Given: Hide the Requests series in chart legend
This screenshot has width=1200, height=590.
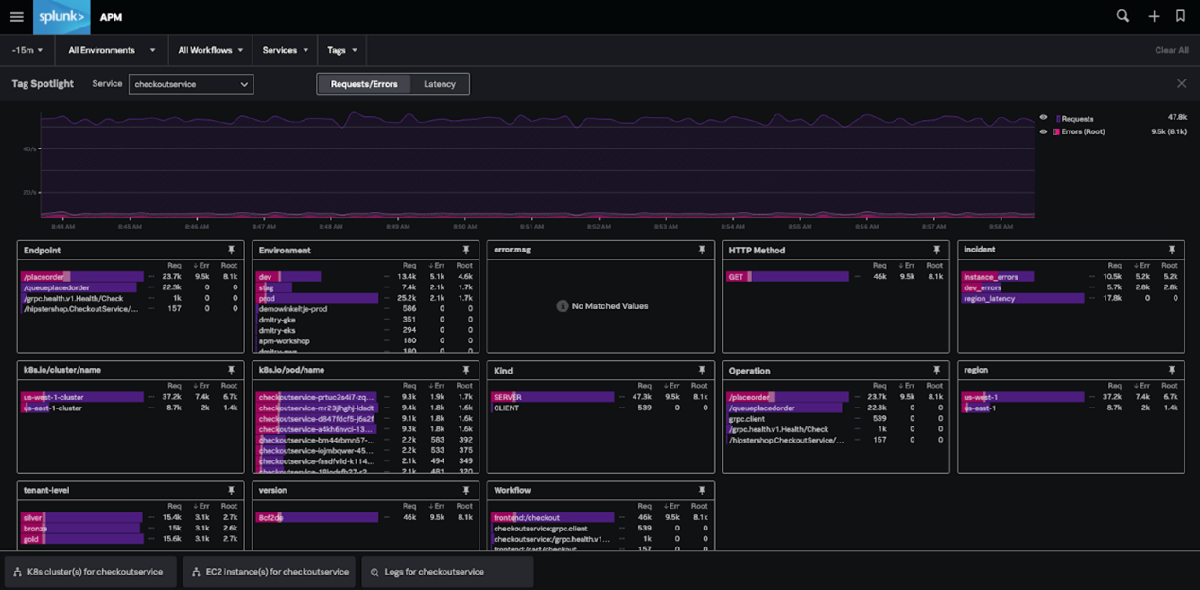Looking at the screenshot, I should [1043, 118].
